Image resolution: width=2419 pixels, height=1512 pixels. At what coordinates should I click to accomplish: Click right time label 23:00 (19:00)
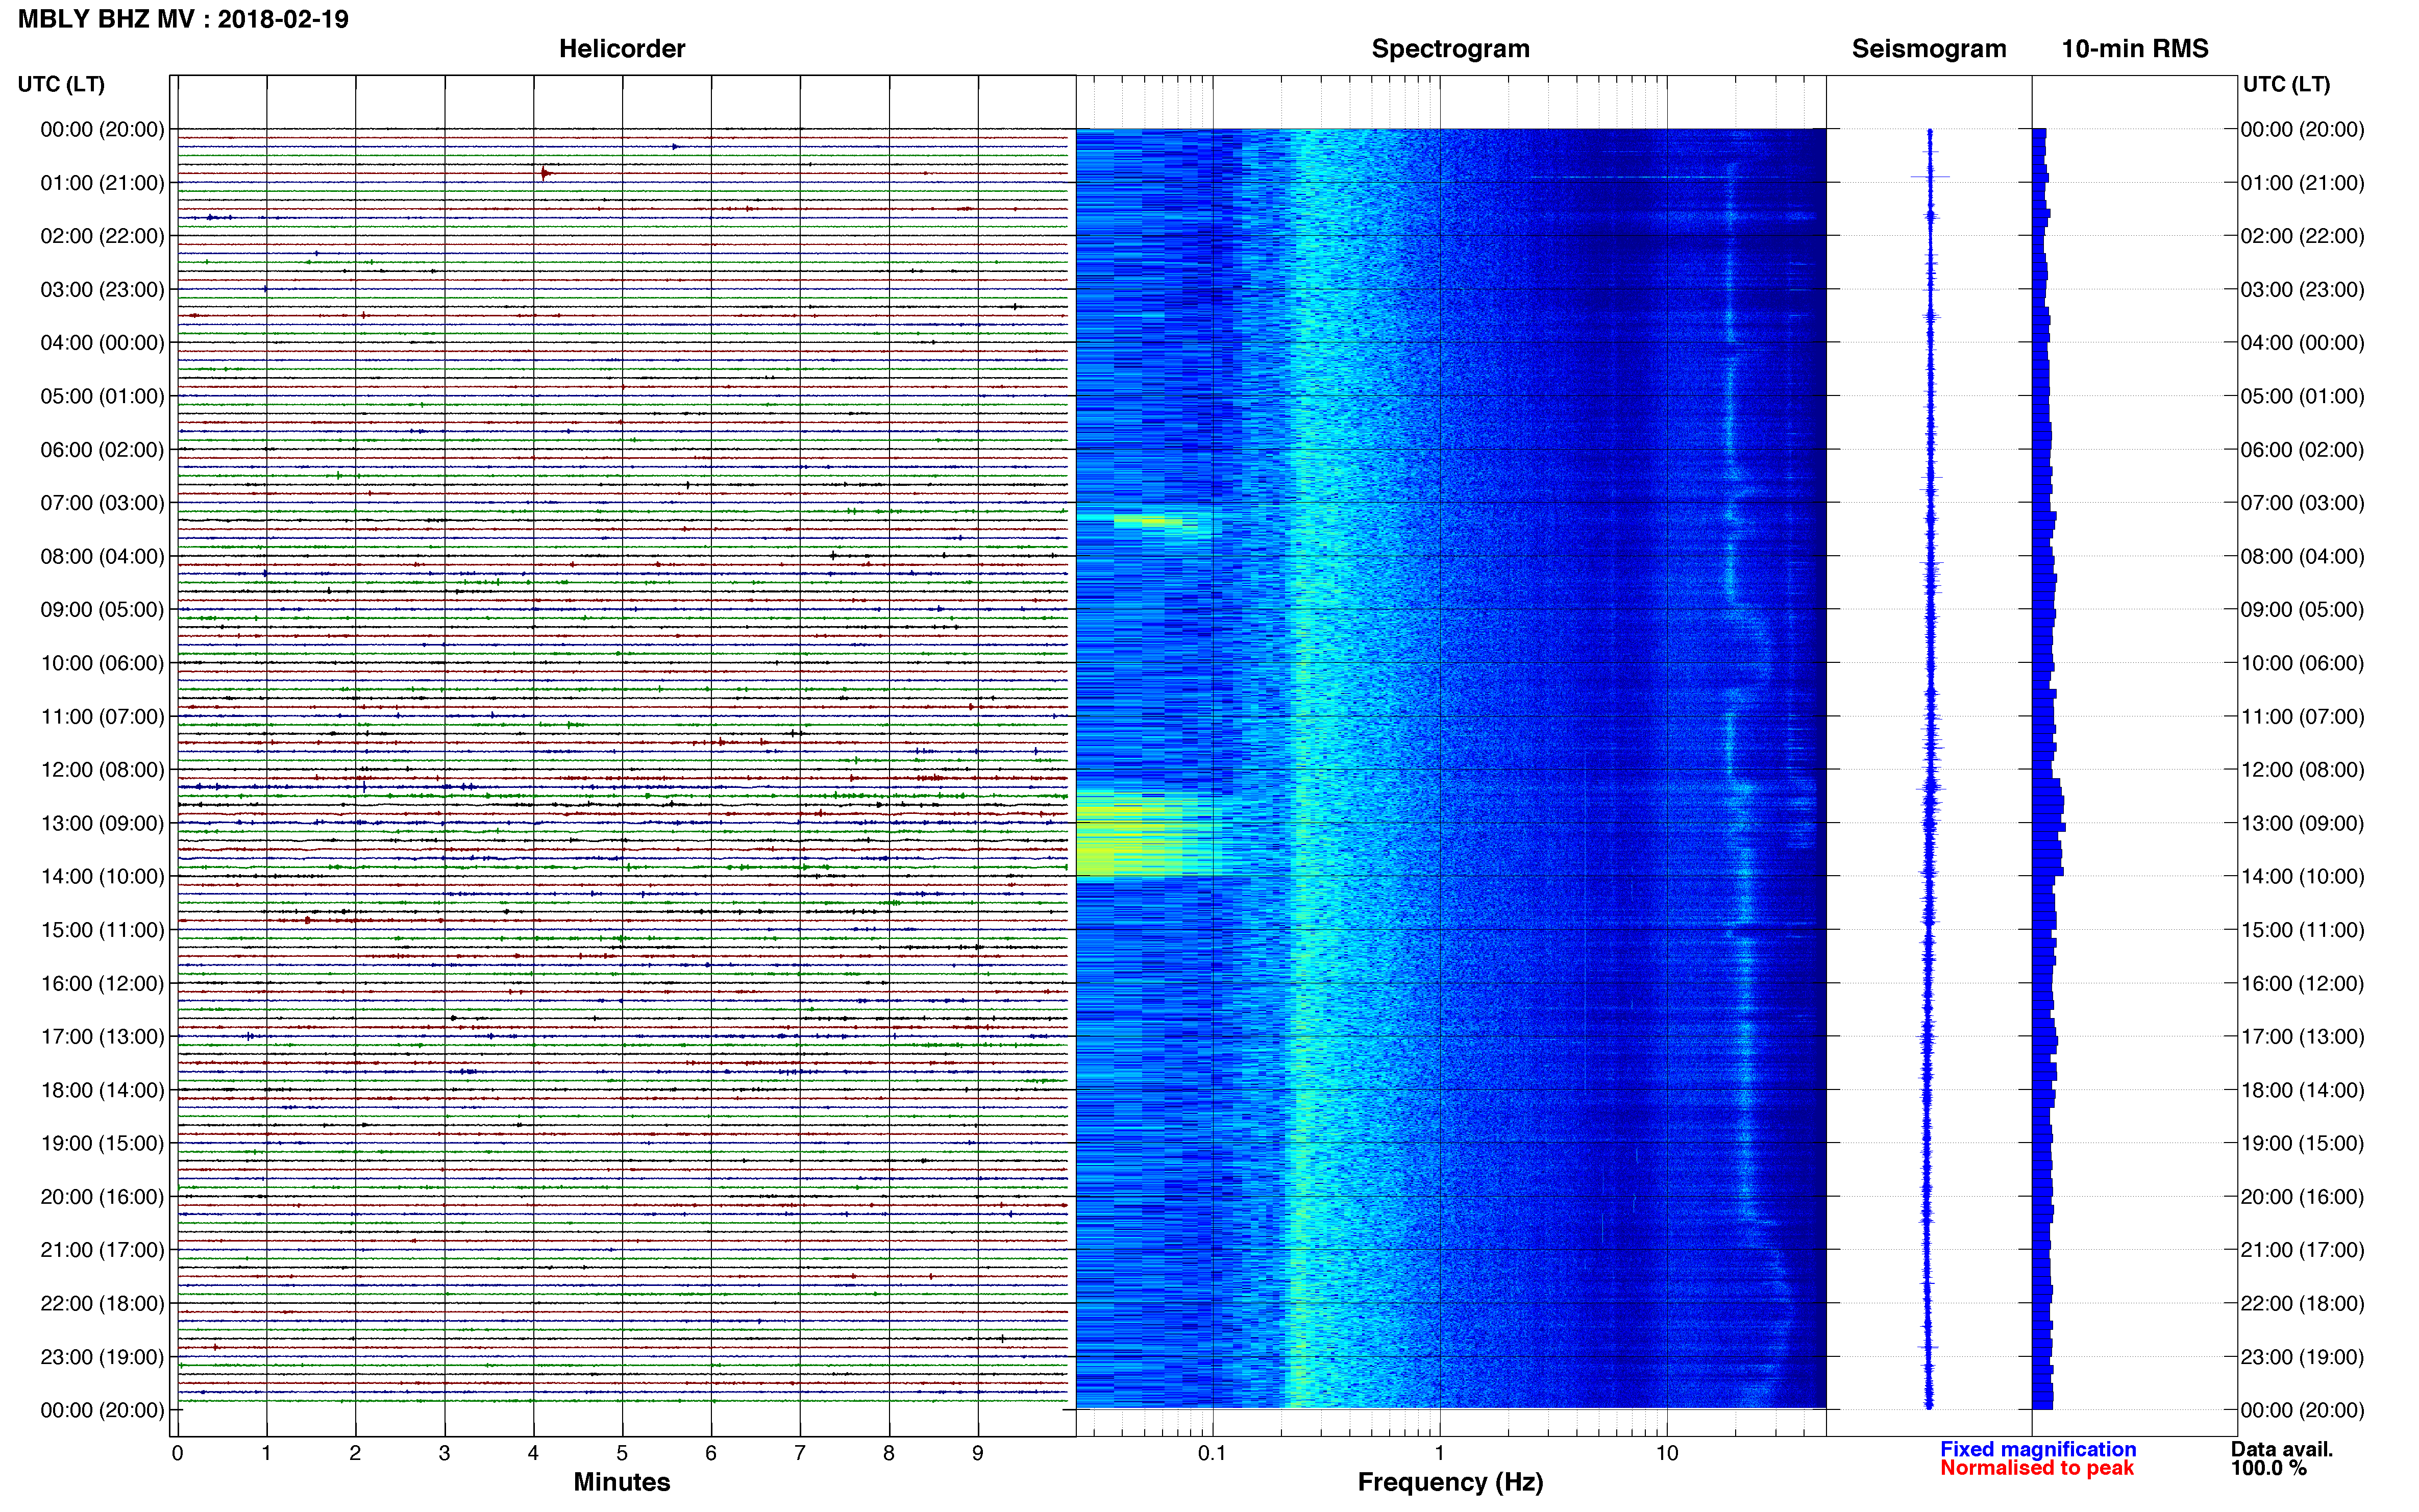point(2302,1357)
